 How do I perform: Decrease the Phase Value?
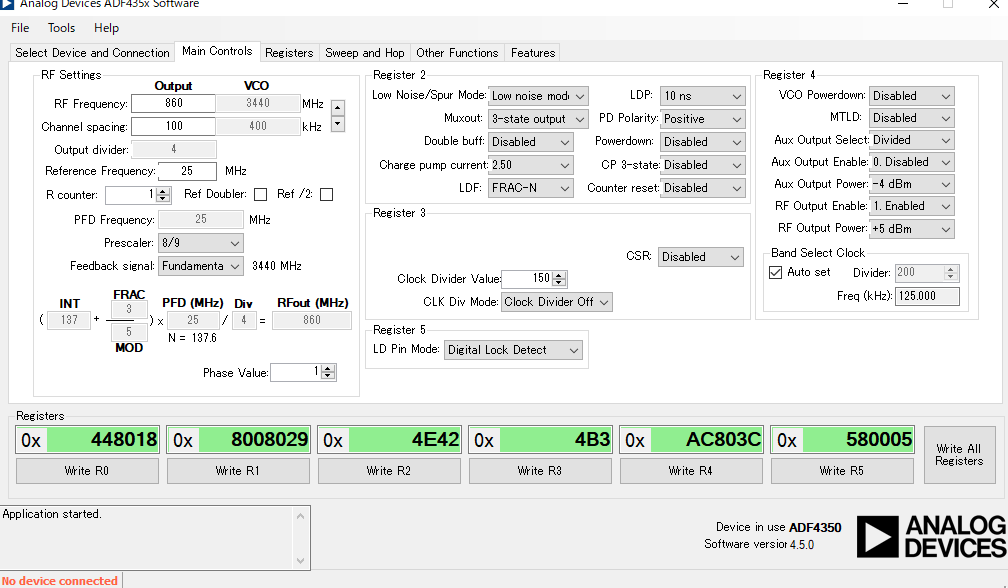[328, 376]
